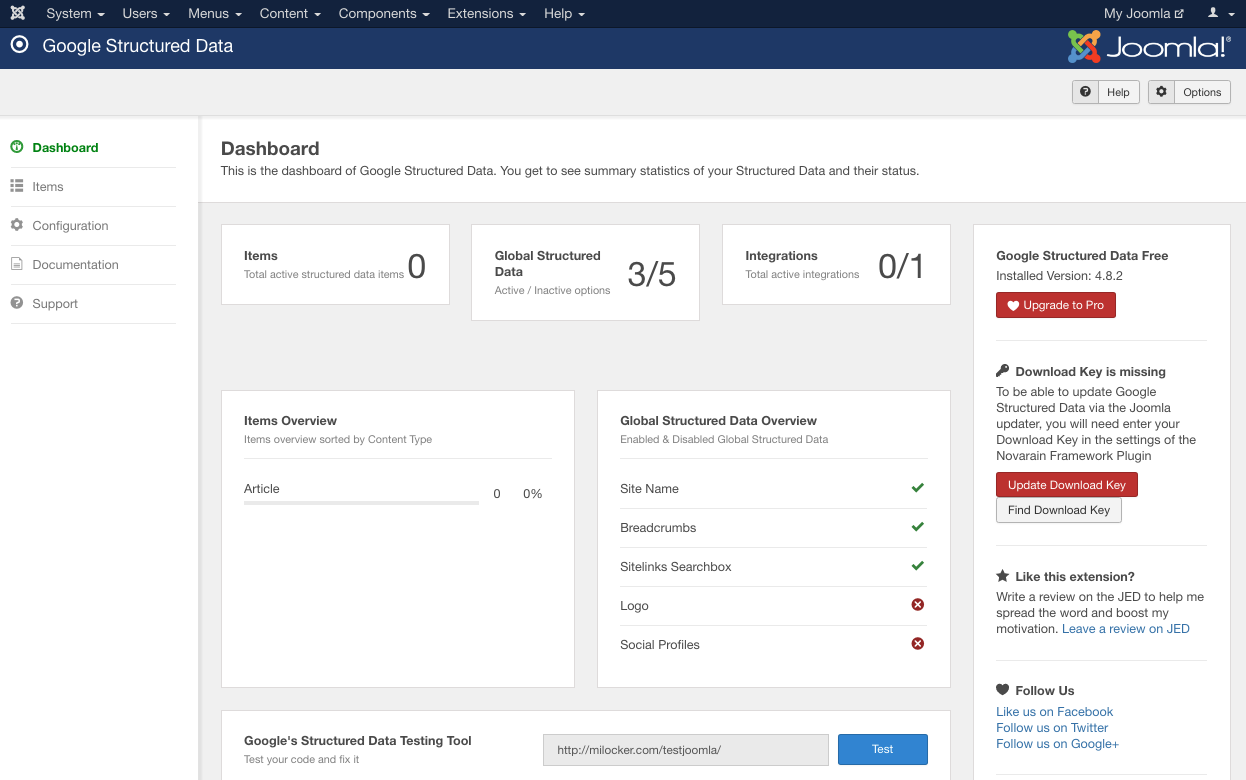Click the Options toolbar button
Viewport: 1246px width, 780px height.
(1189, 92)
